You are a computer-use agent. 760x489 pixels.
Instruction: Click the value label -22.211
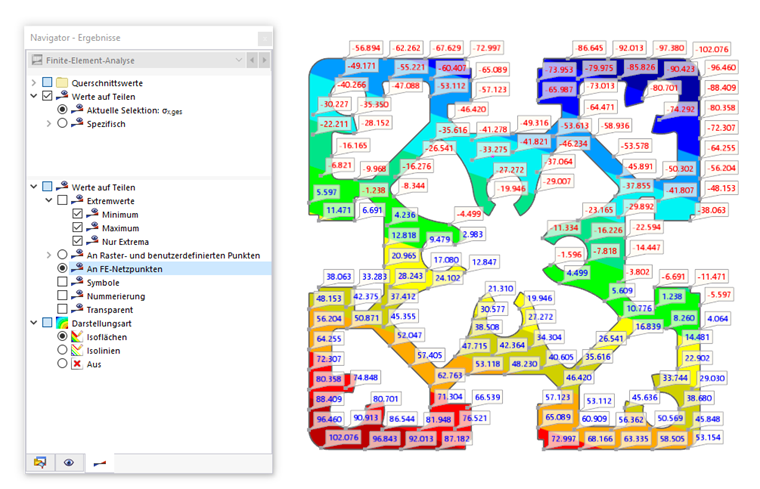pyautogui.click(x=334, y=124)
